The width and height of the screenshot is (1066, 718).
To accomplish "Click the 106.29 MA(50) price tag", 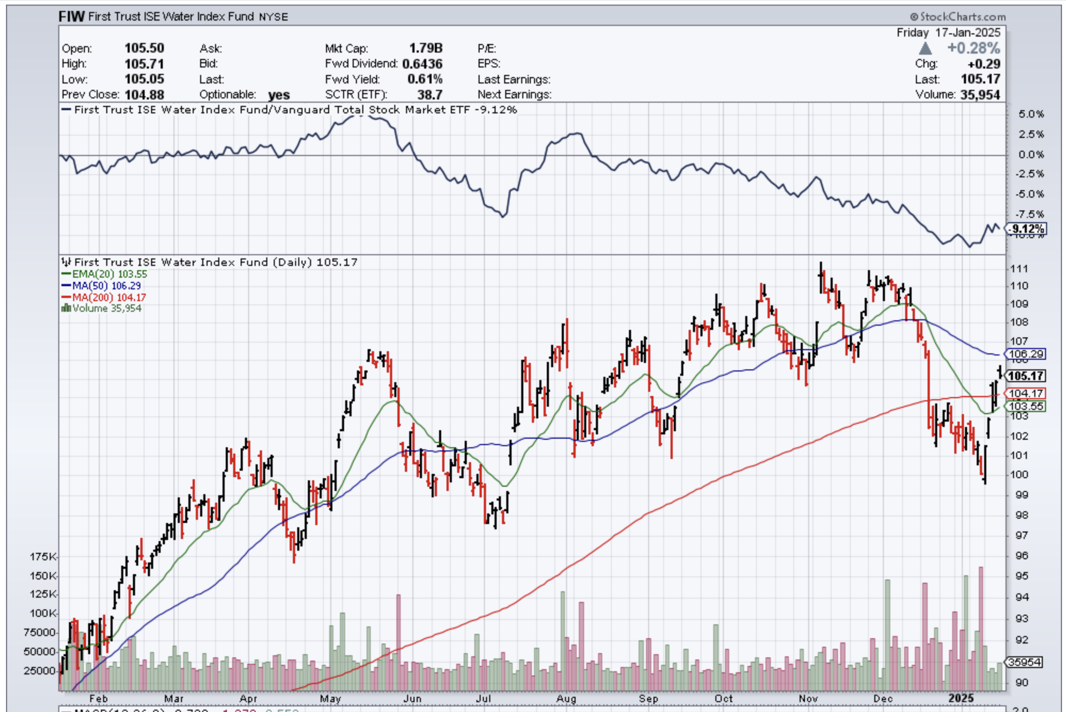I will 1027,354.
